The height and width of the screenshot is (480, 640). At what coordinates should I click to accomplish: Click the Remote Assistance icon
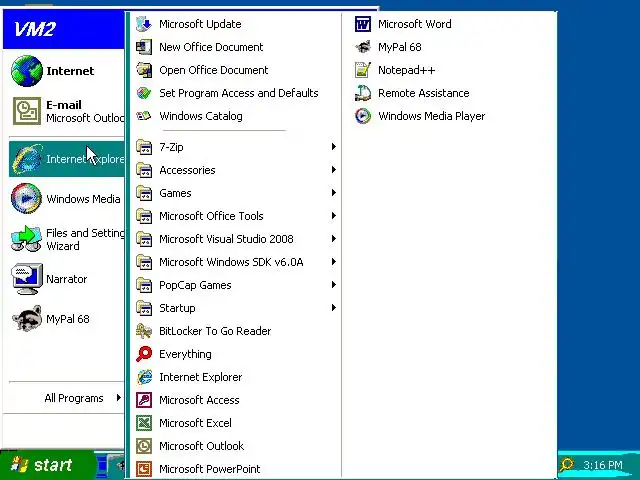(362, 93)
